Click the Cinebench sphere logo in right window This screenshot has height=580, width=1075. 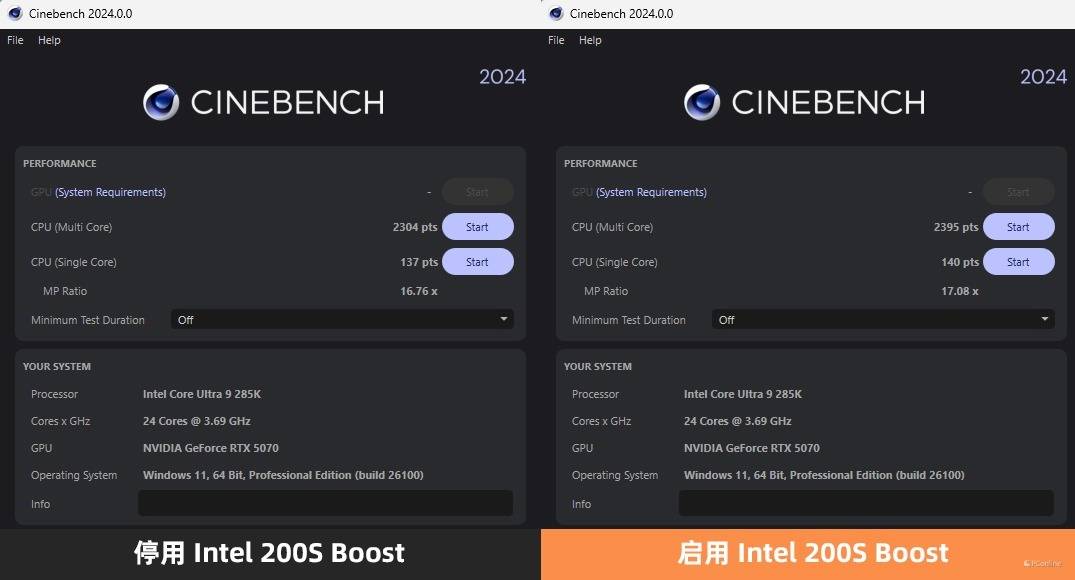point(702,102)
